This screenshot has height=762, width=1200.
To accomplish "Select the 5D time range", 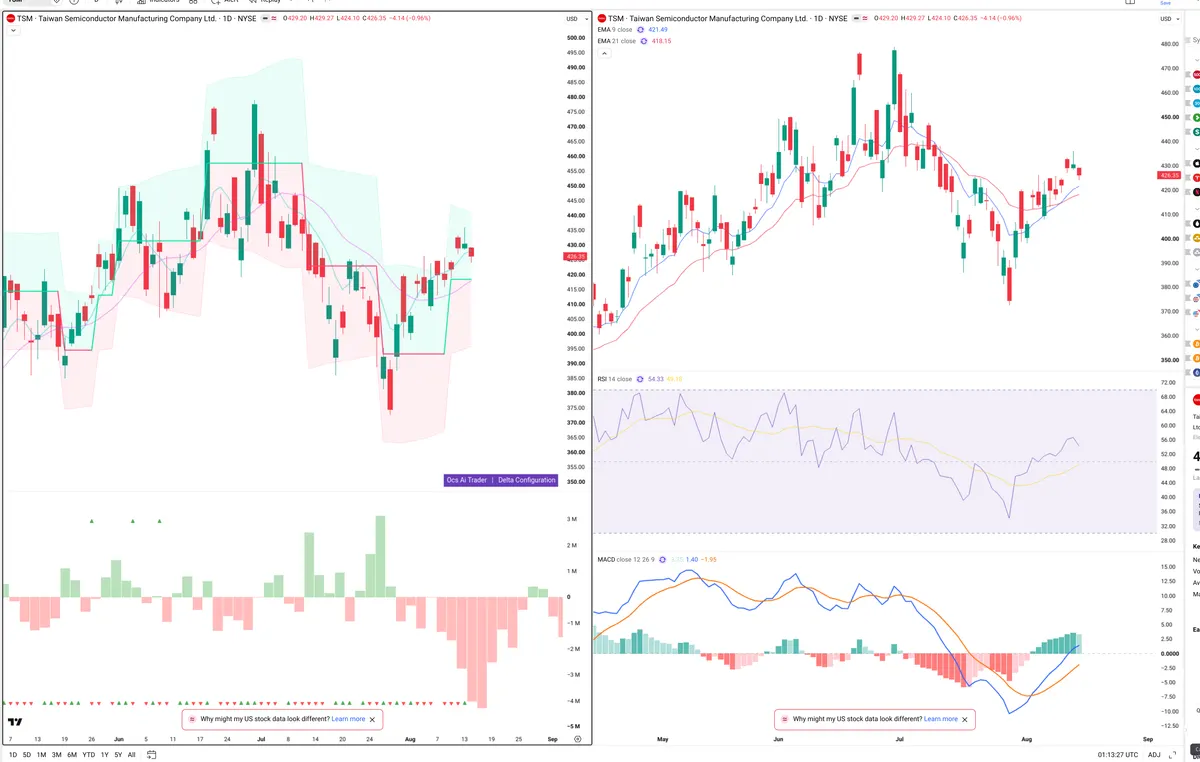I will click(x=27, y=754).
